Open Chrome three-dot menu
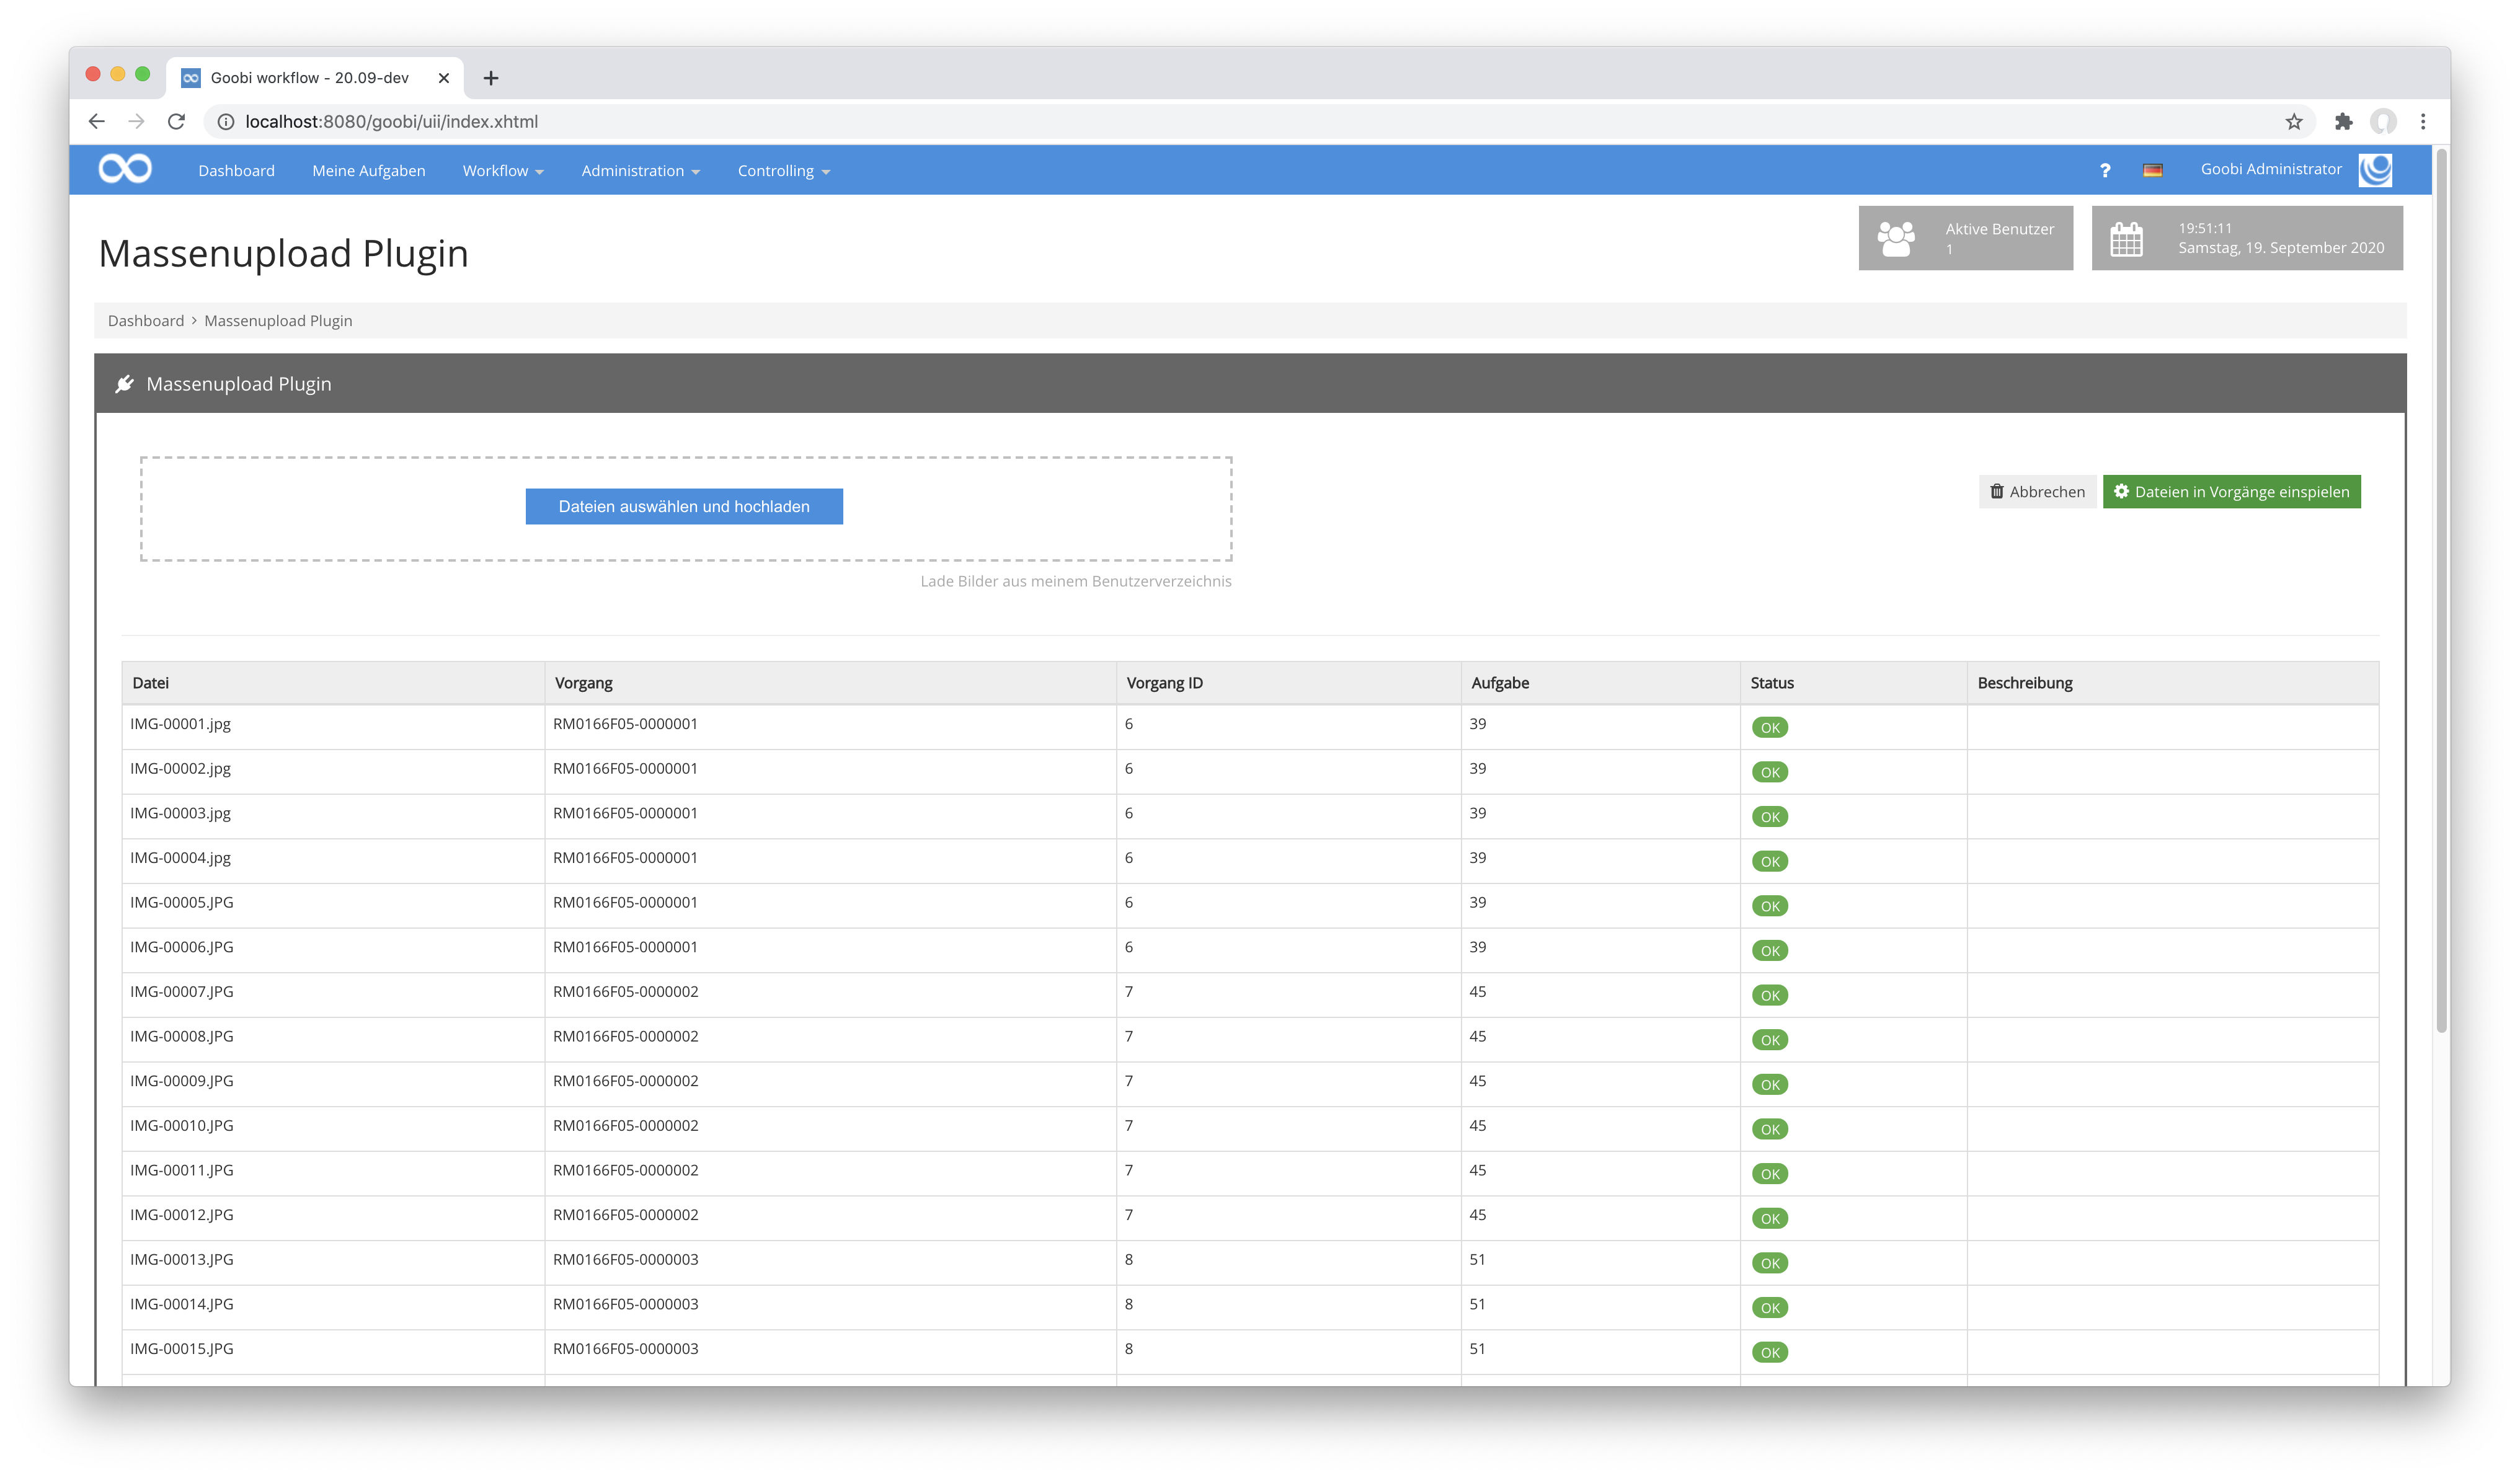 [2423, 121]
